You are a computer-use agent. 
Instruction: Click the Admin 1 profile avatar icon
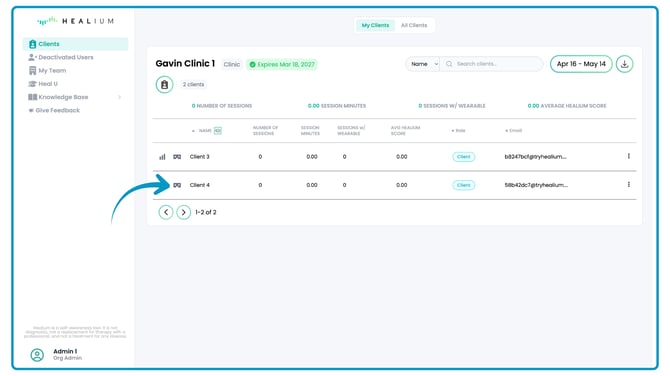tap(37, 355)
